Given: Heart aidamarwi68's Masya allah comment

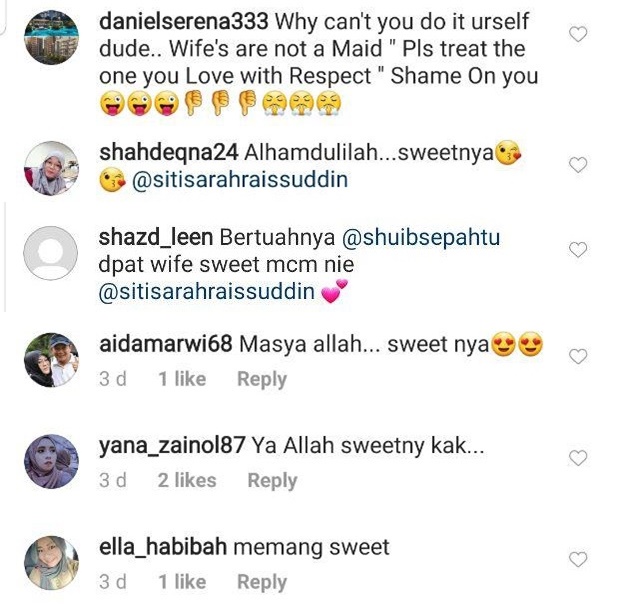Looking at the screenshot, I should click(578, 356).
